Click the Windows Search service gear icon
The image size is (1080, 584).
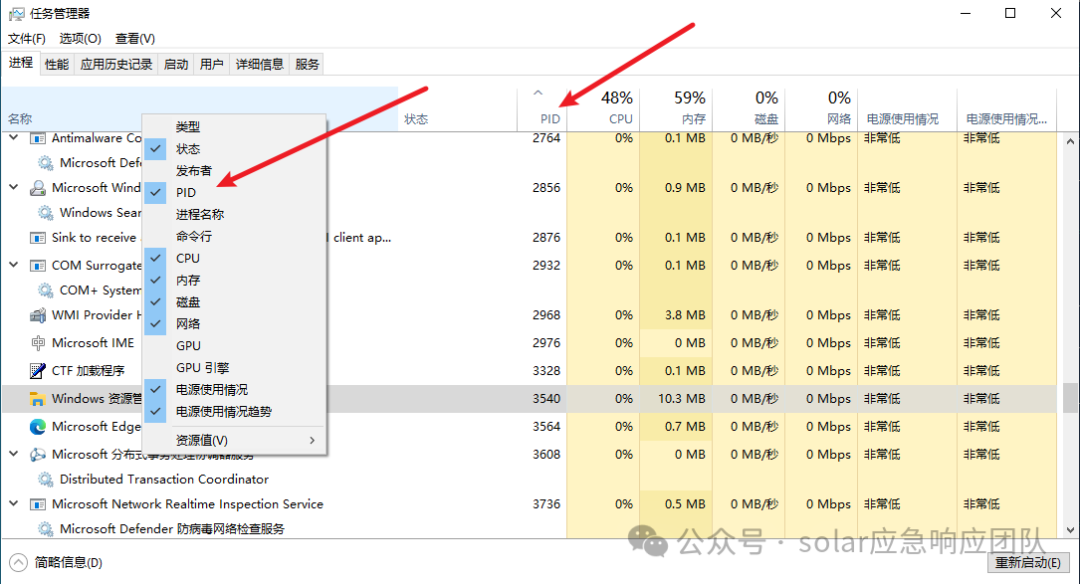[45, 213]
